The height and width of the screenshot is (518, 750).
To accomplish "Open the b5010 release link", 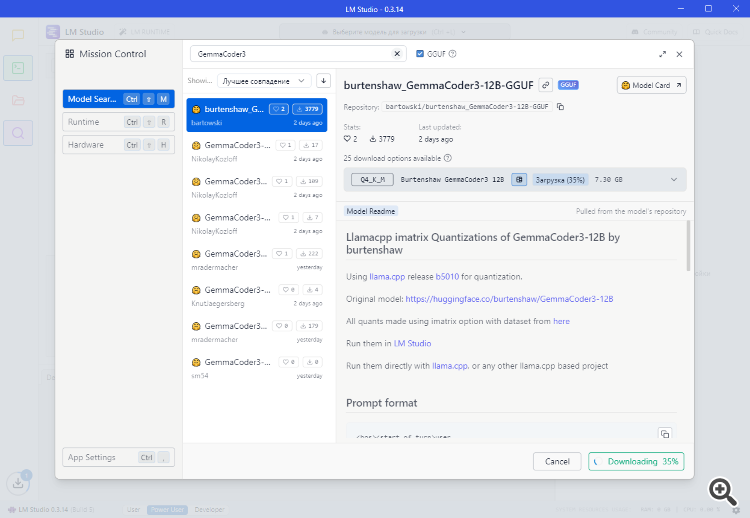I will coord(447,276).
